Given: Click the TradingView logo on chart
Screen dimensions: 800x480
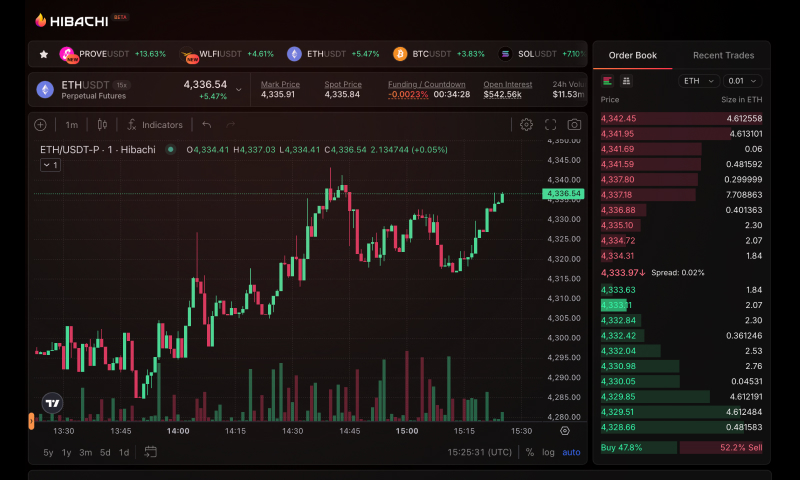Looking at the screenshot, I should coord(52,403).
